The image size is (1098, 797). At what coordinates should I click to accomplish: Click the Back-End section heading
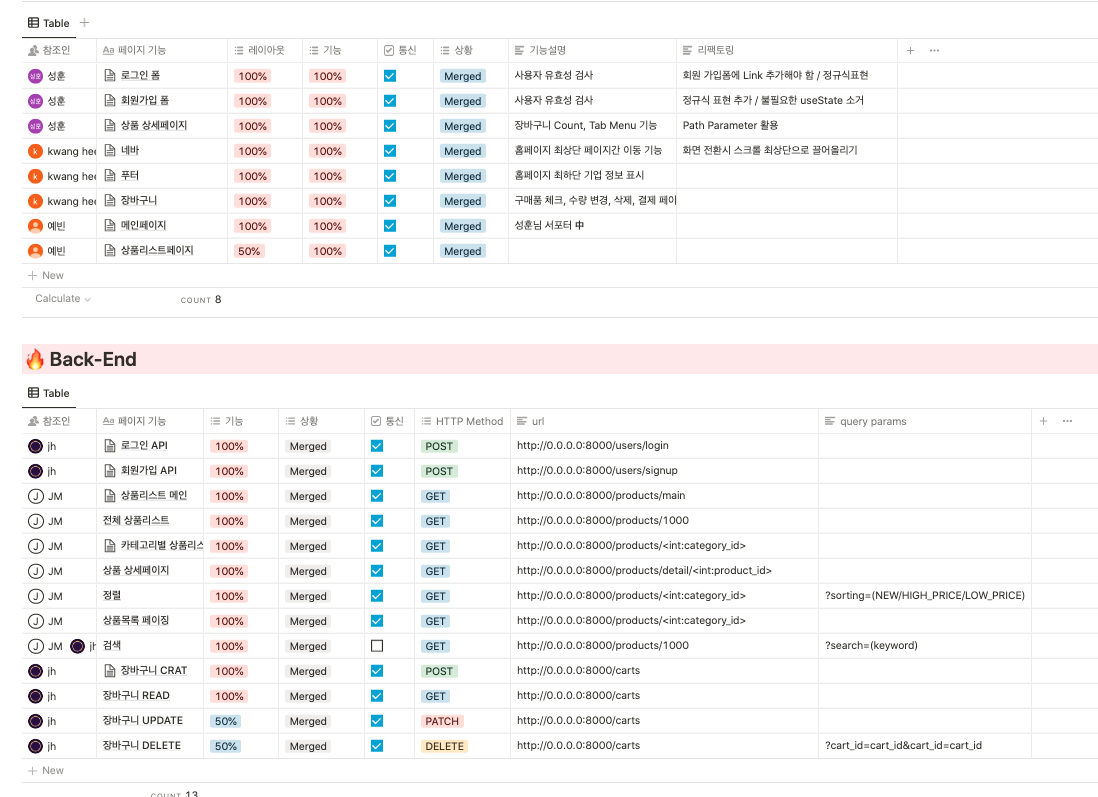pyautogui.click(x=93, y=359)
